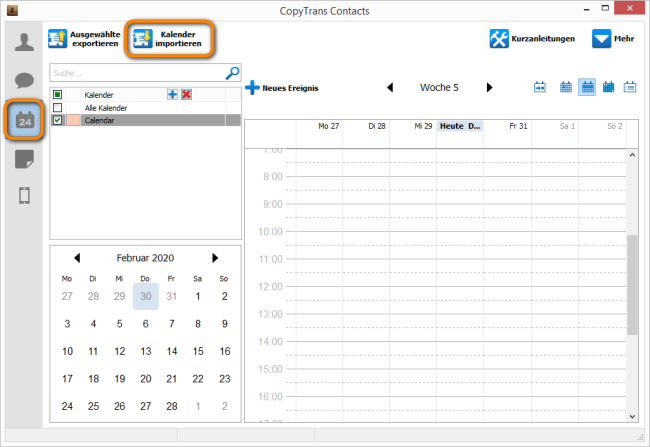Click the 12:00 time label
This screenshot has height=447, width=650.
pyautogui.click(x=270, y=287)
